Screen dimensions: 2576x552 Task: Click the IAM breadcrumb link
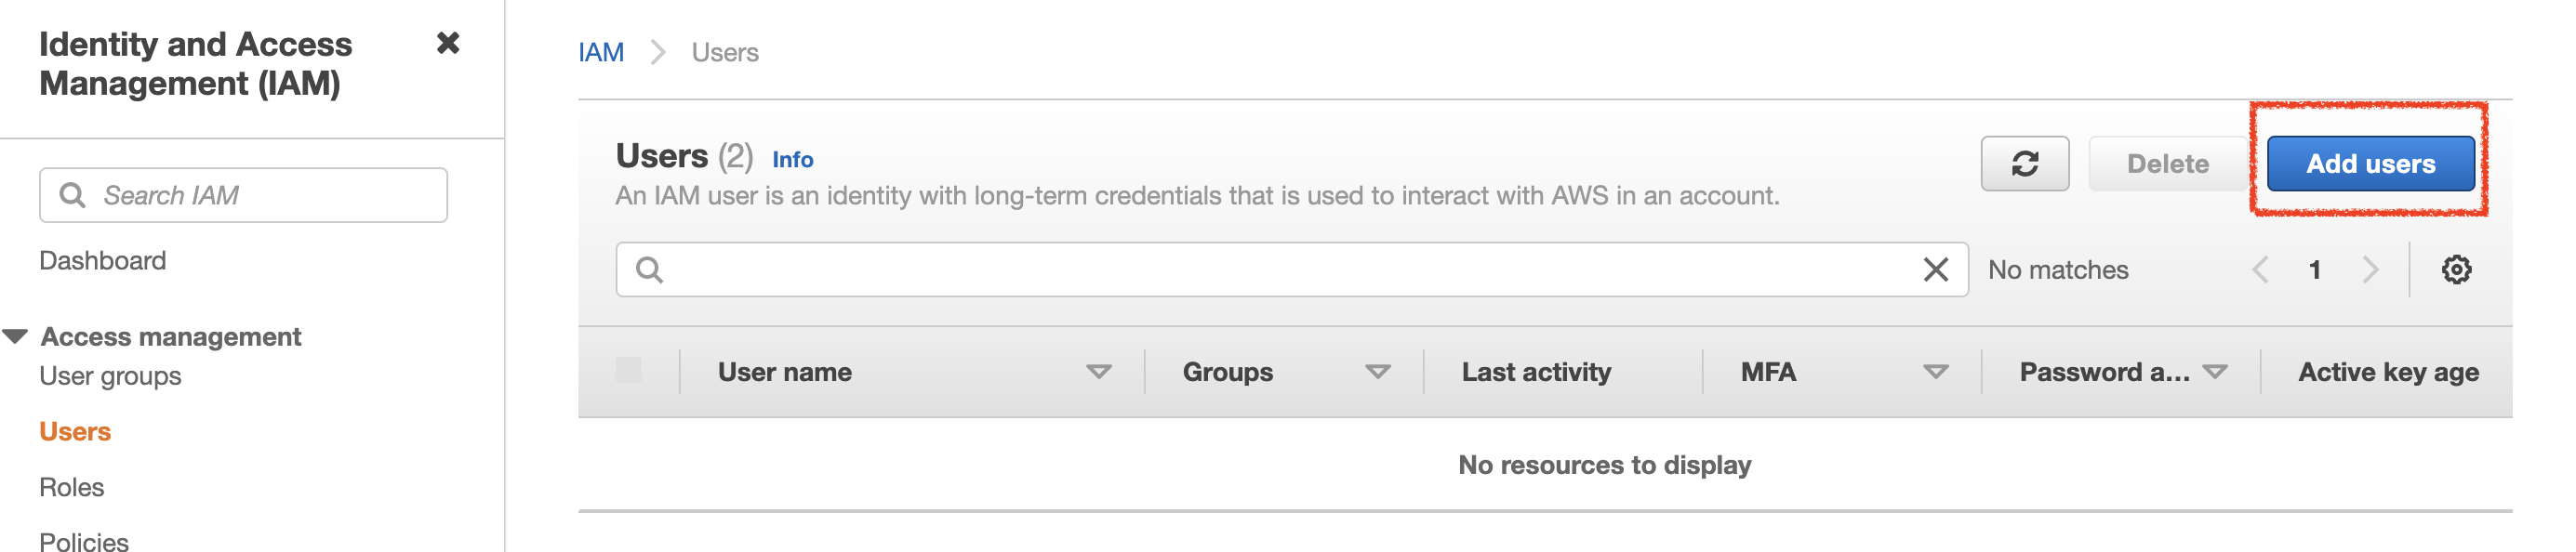click(601, 53)
